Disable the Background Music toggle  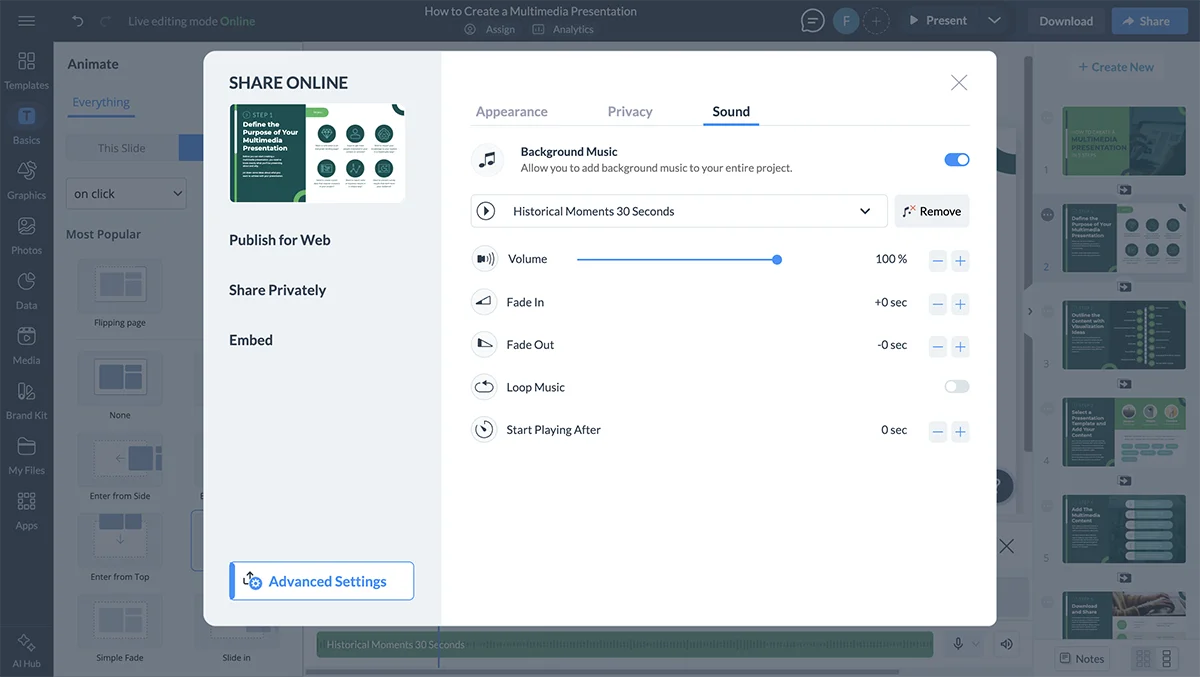point(957,160)
